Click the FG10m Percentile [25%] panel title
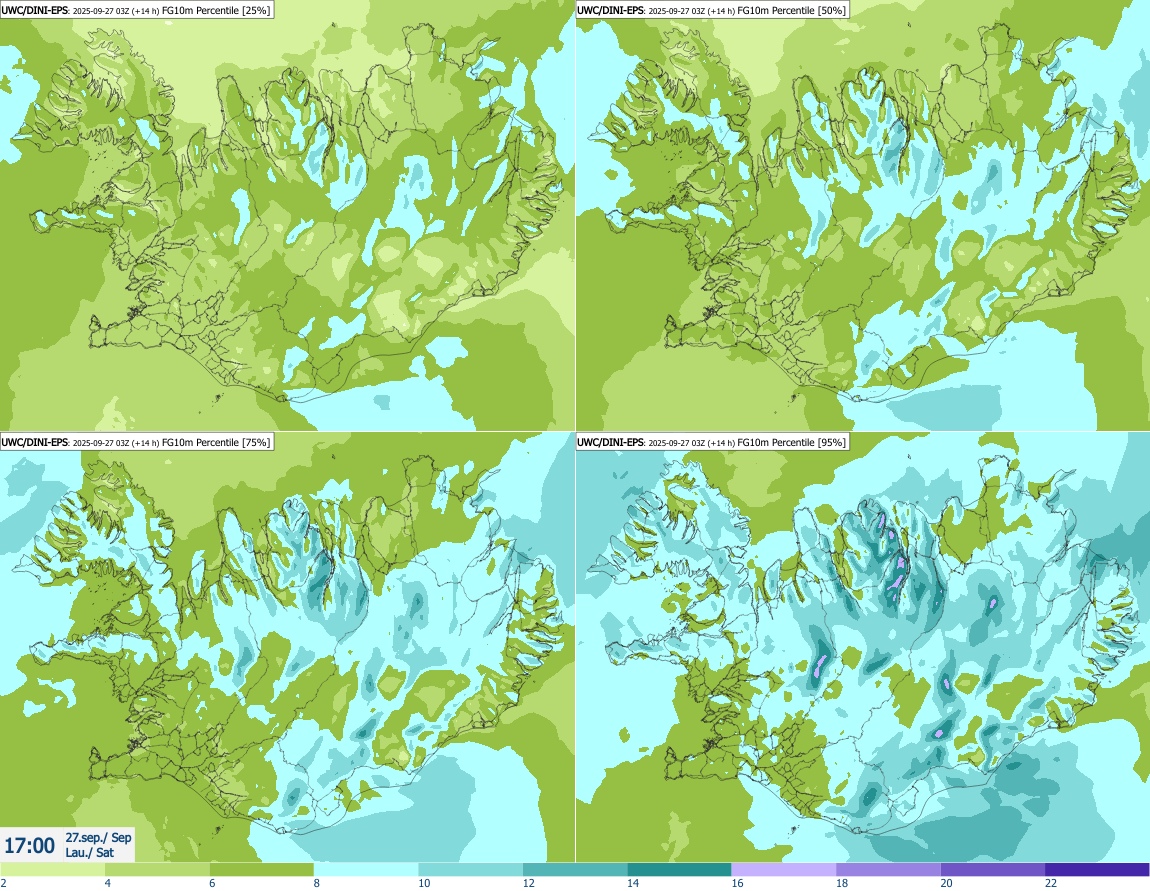 pos(136,10)
